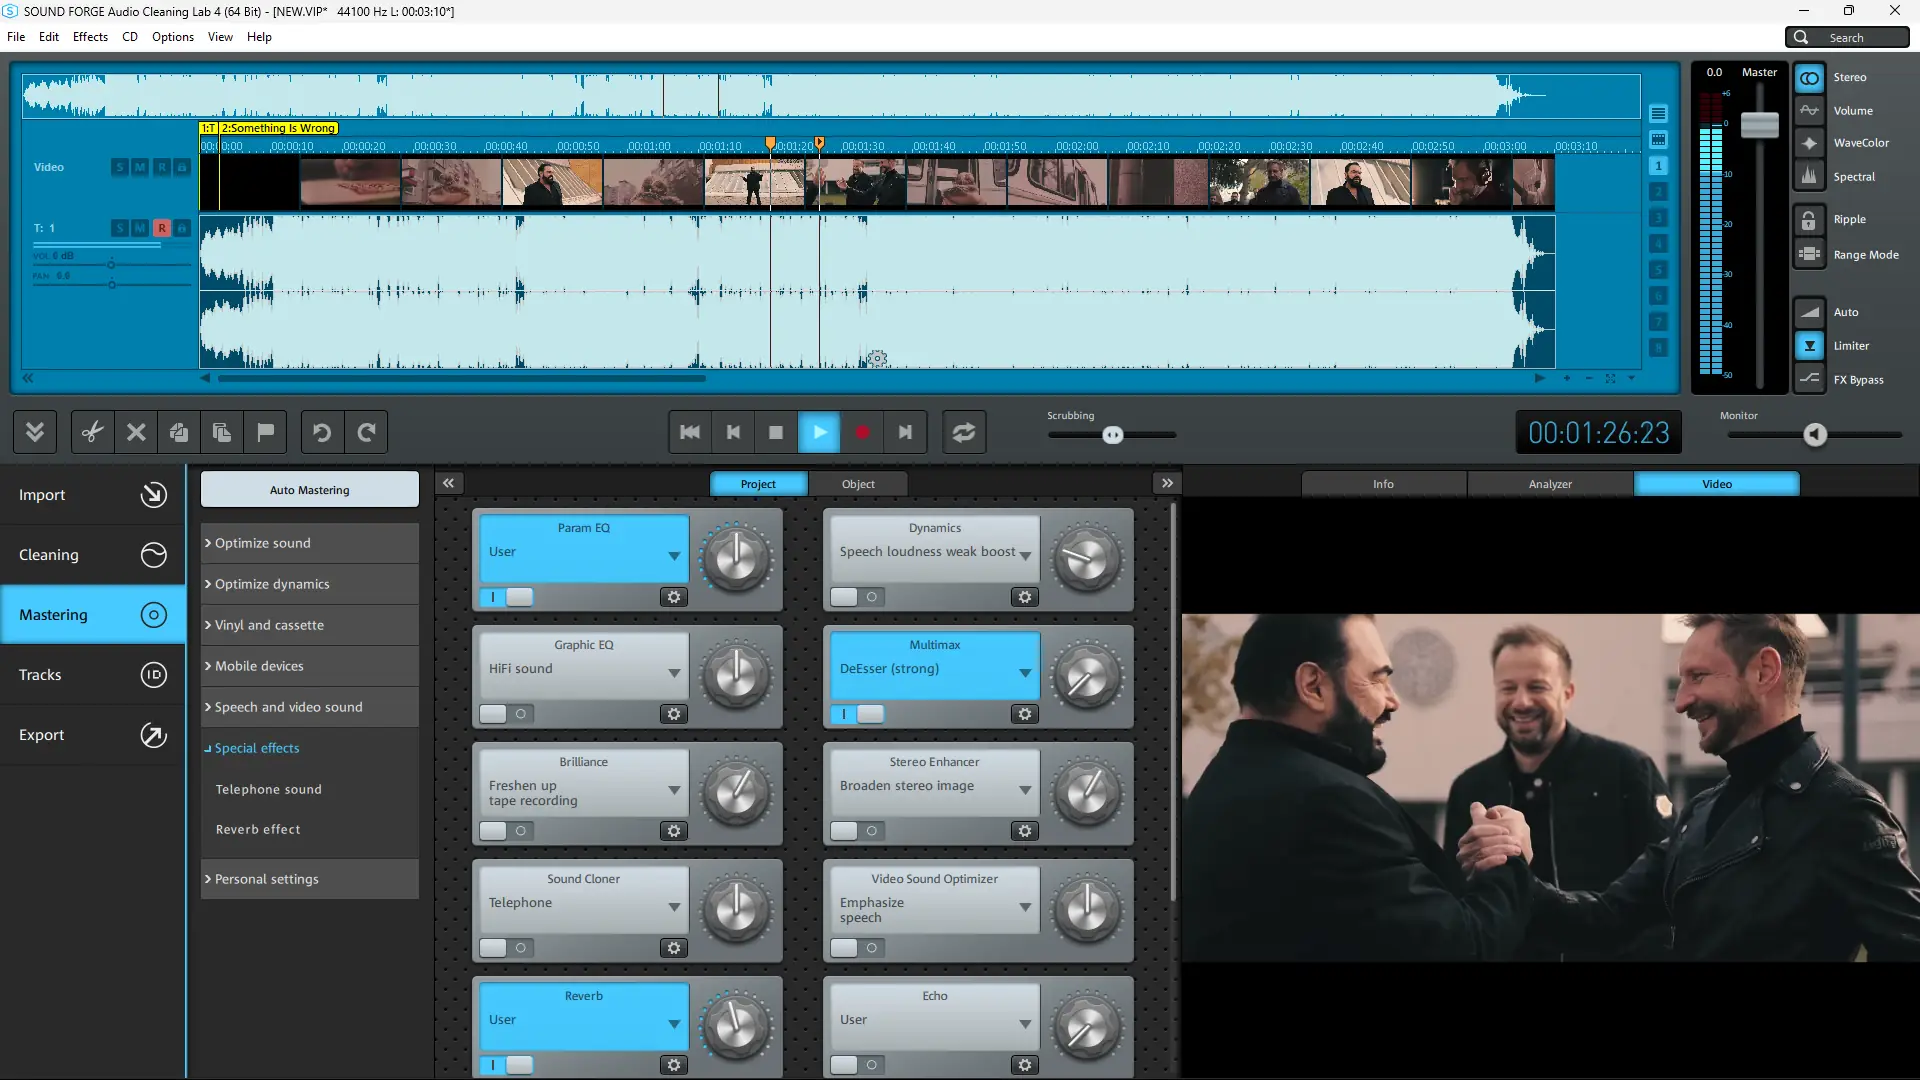The image size is (1920, 1080).
Task: Enable the Dynamics effect switch
Action: pyautogui.click(x=857, y=597)
